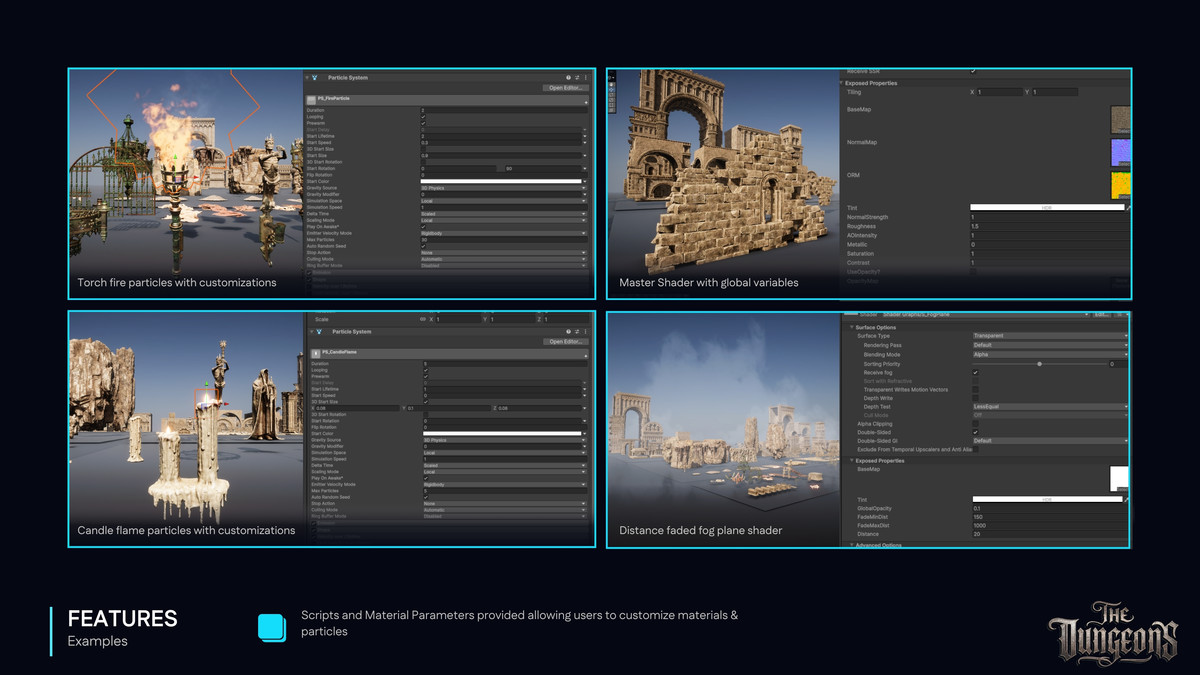Click the help icon in the torch Particle System header
The width and height of the screenshot is (1200, 675).
click(x=568, y=77)
